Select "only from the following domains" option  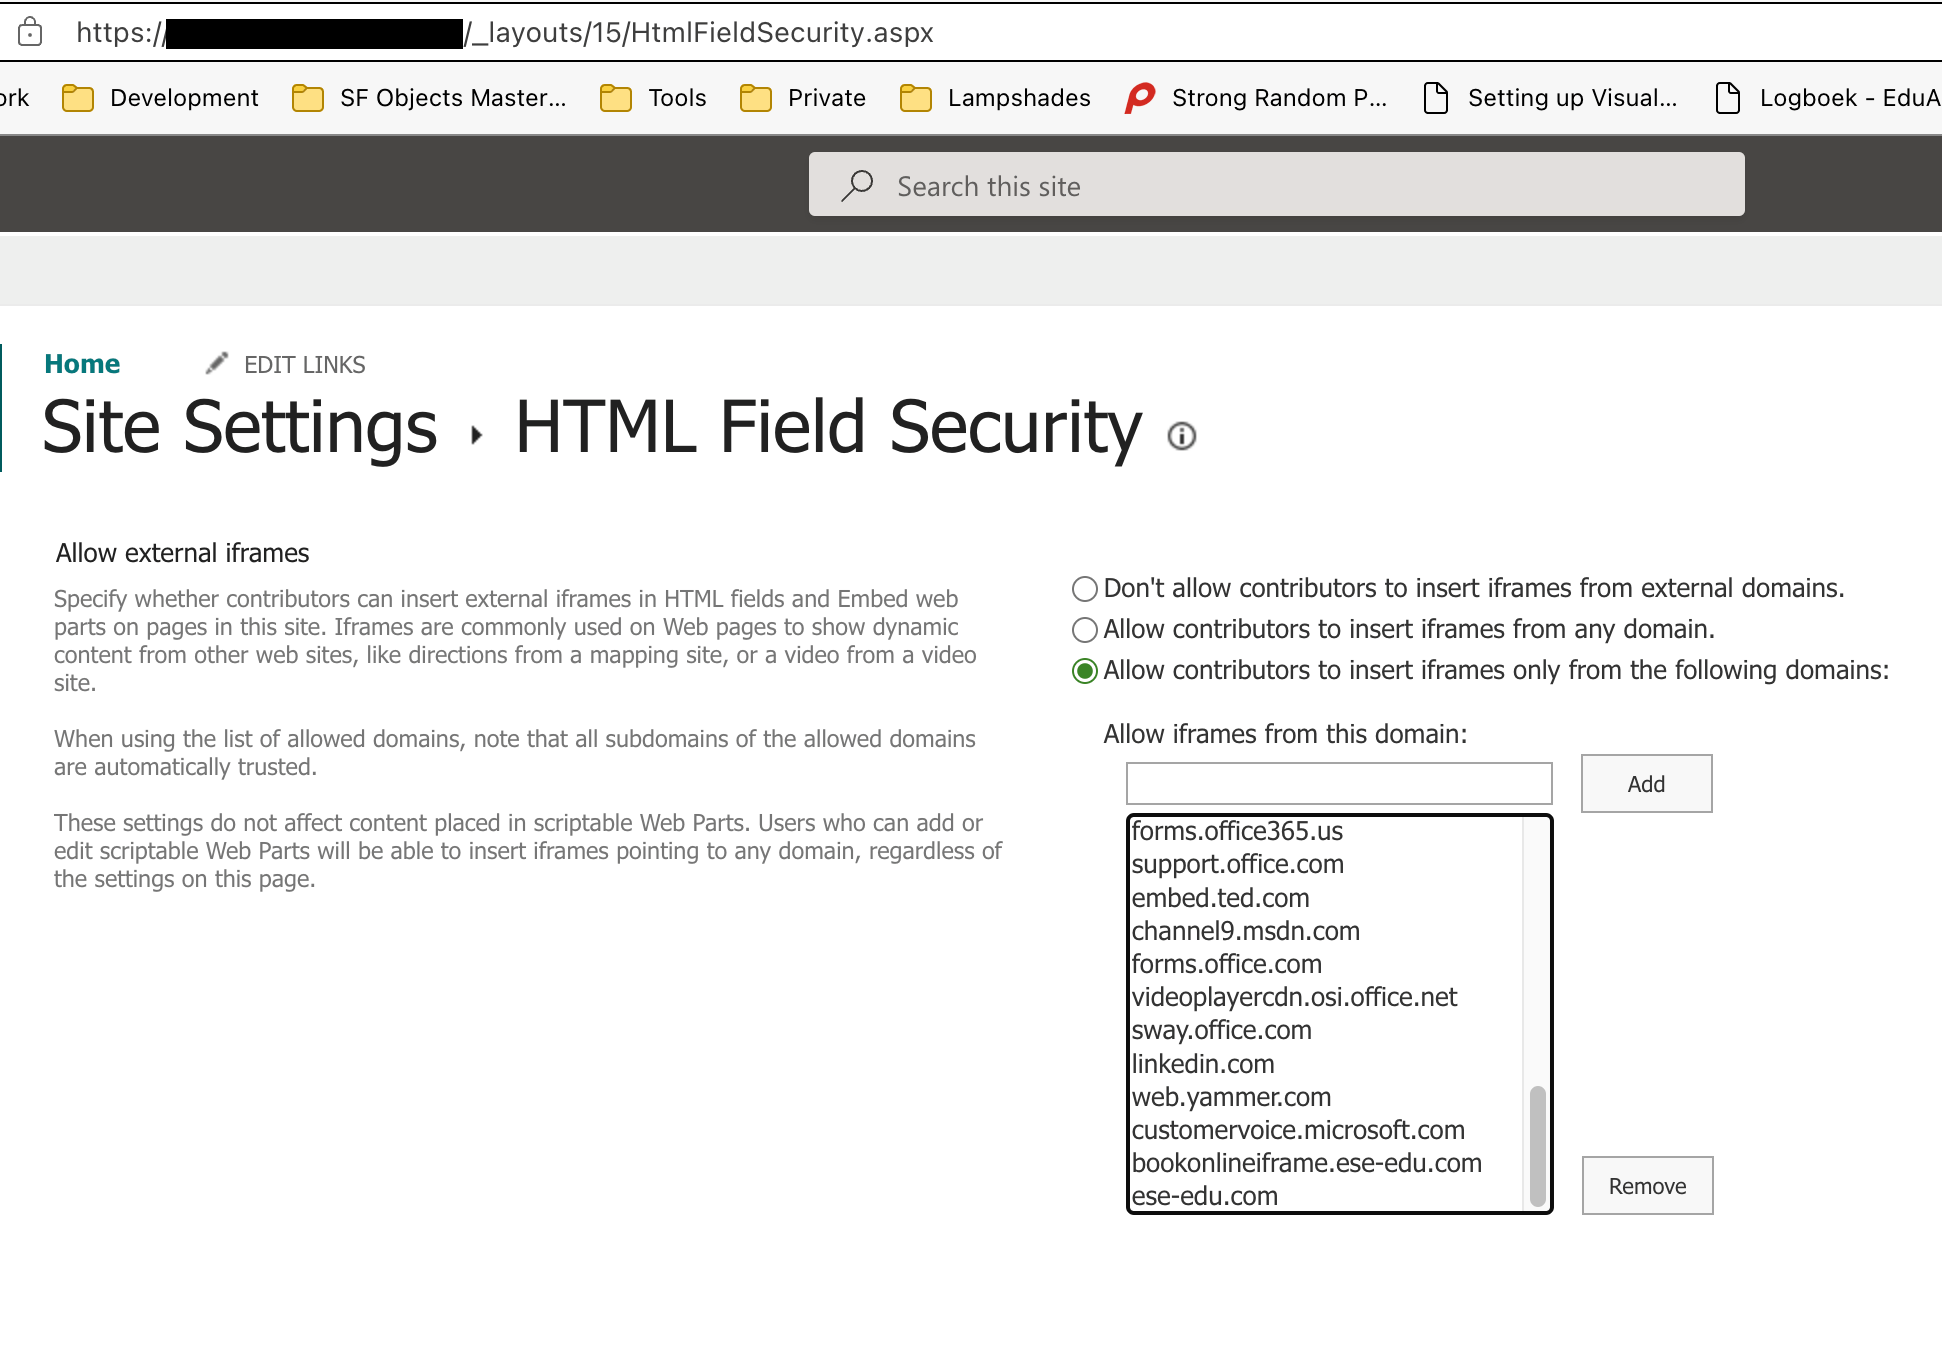[x=1085, y=671]
